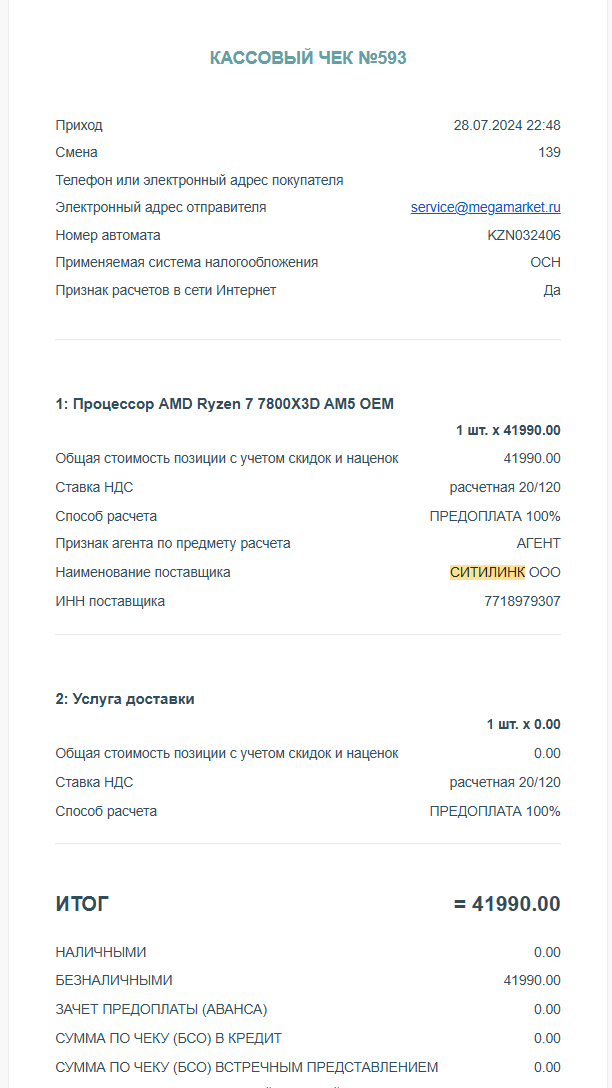Click the ИТОГ label

click(82, 905)
